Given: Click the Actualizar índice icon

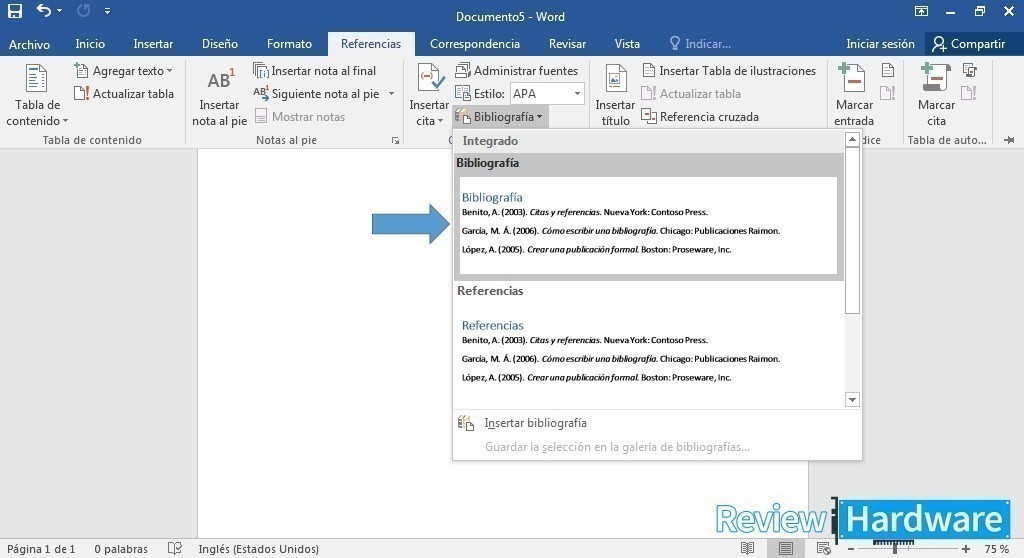Looking at the screenshot, I should coord(888,93).
